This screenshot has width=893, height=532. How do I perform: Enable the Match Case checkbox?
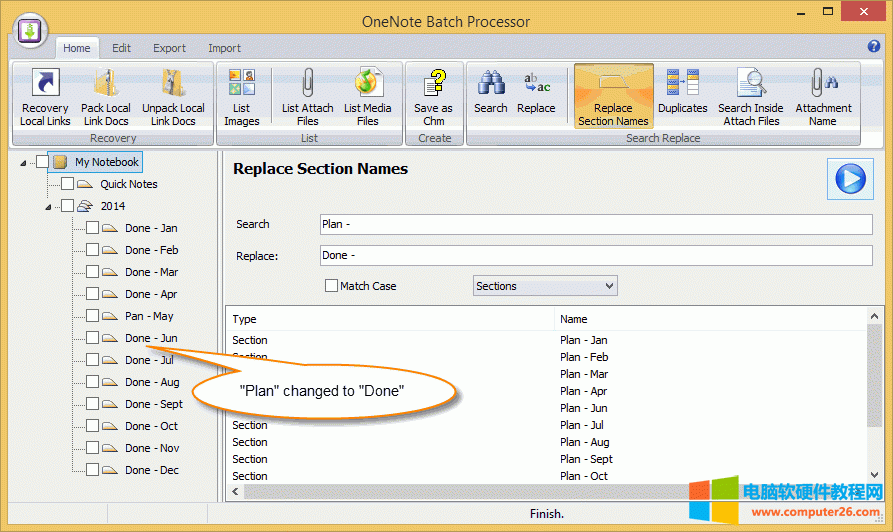(332, 286)
